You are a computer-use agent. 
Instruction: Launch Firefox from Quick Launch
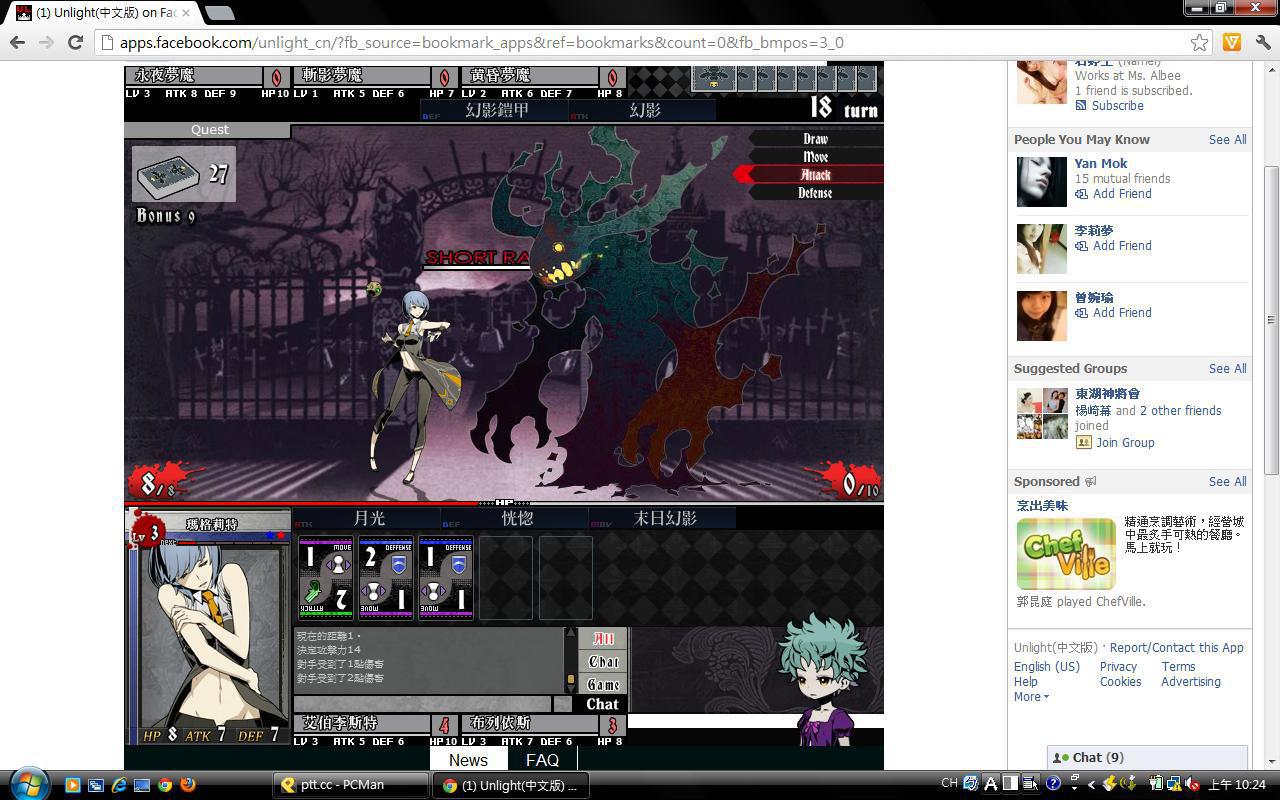point(188,785)
